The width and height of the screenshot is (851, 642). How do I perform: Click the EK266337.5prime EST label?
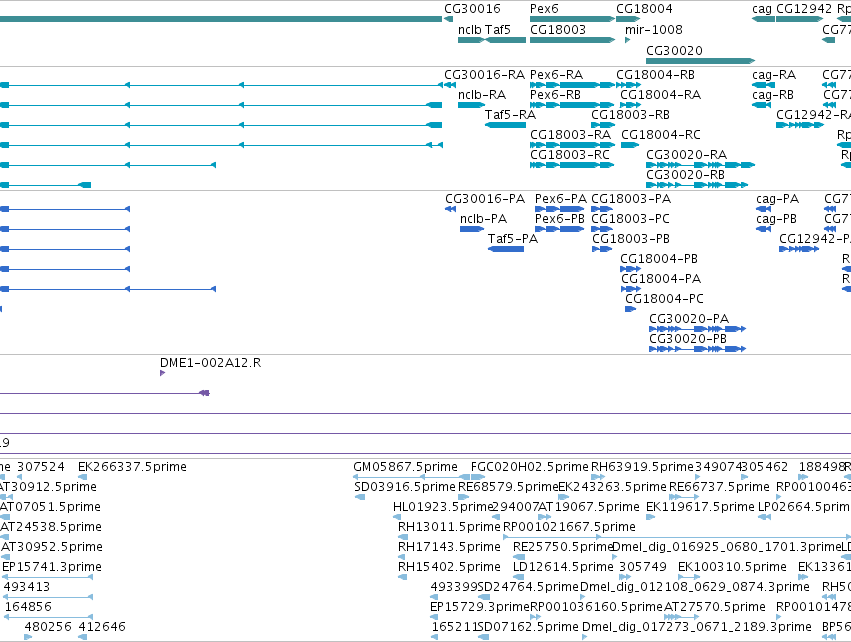tap(132, 467)
